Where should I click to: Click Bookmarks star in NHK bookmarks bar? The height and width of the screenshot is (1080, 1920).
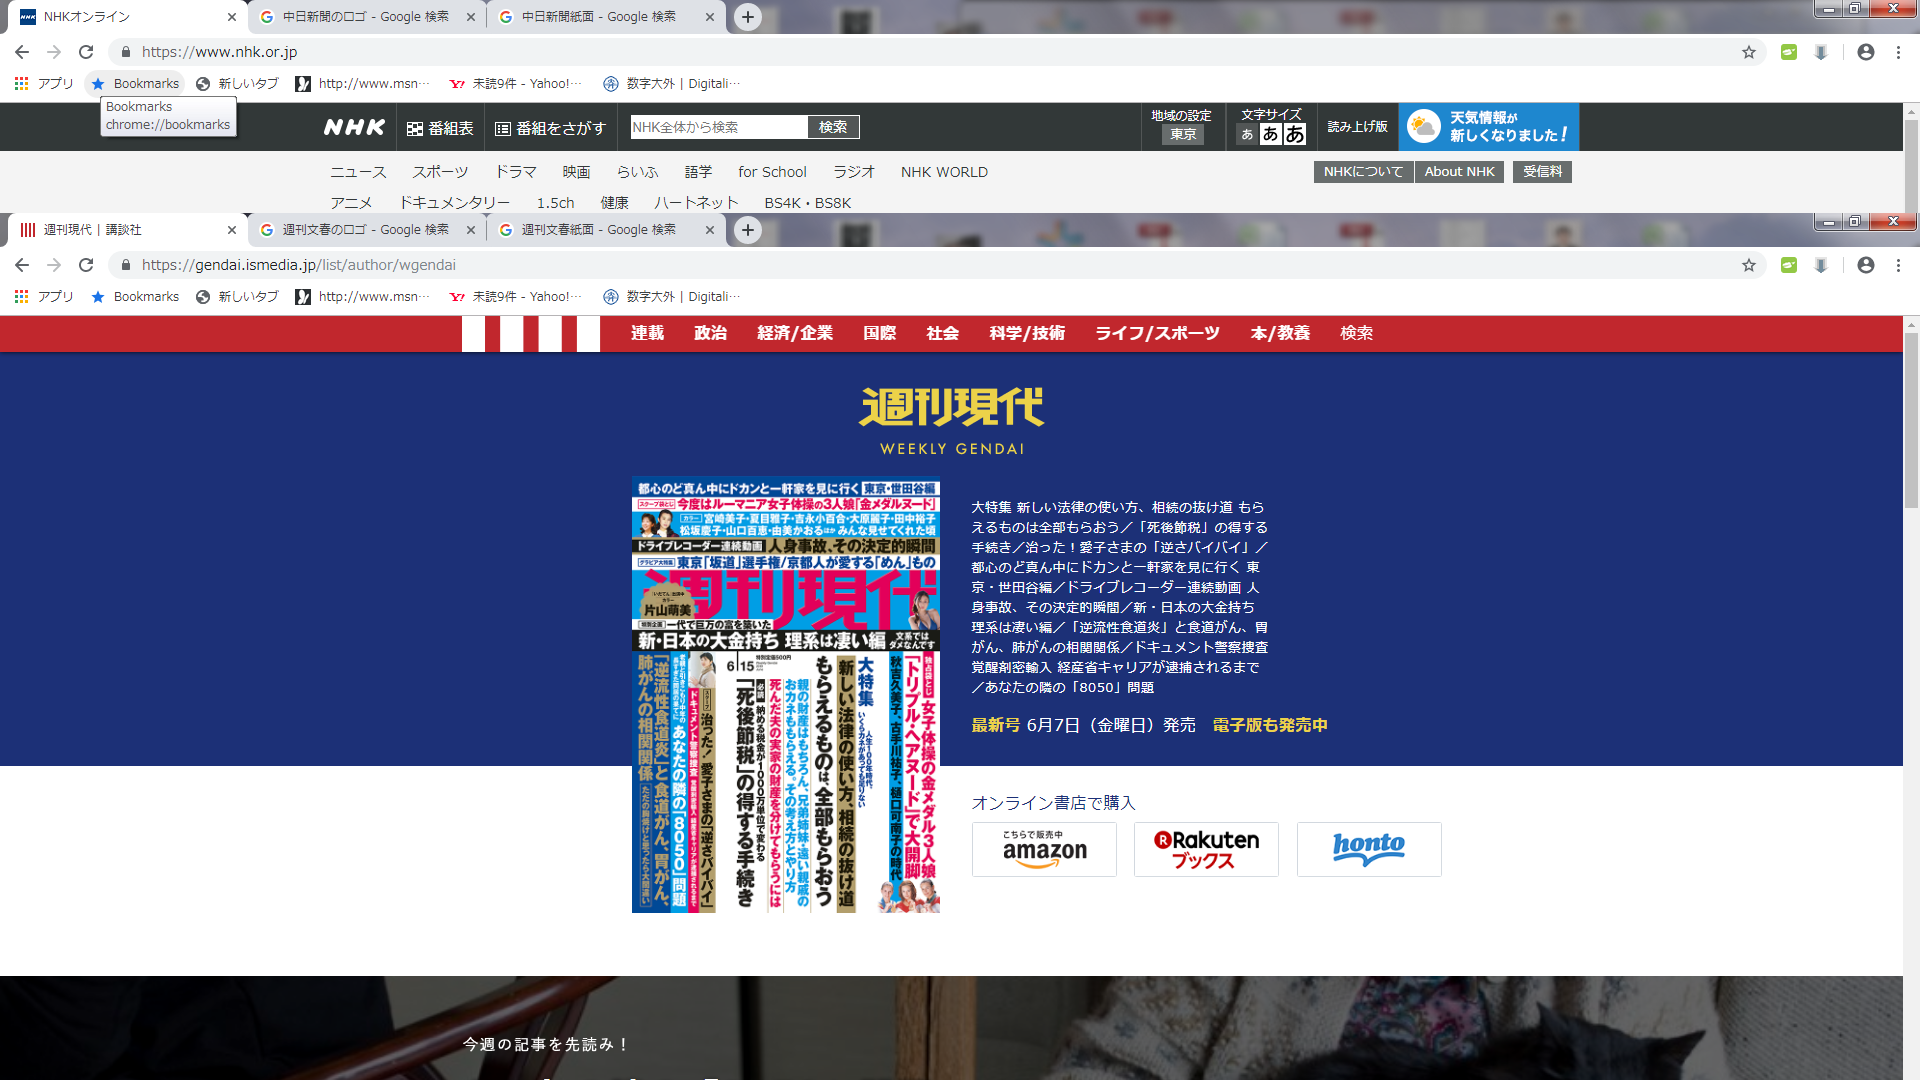[135, 84]
